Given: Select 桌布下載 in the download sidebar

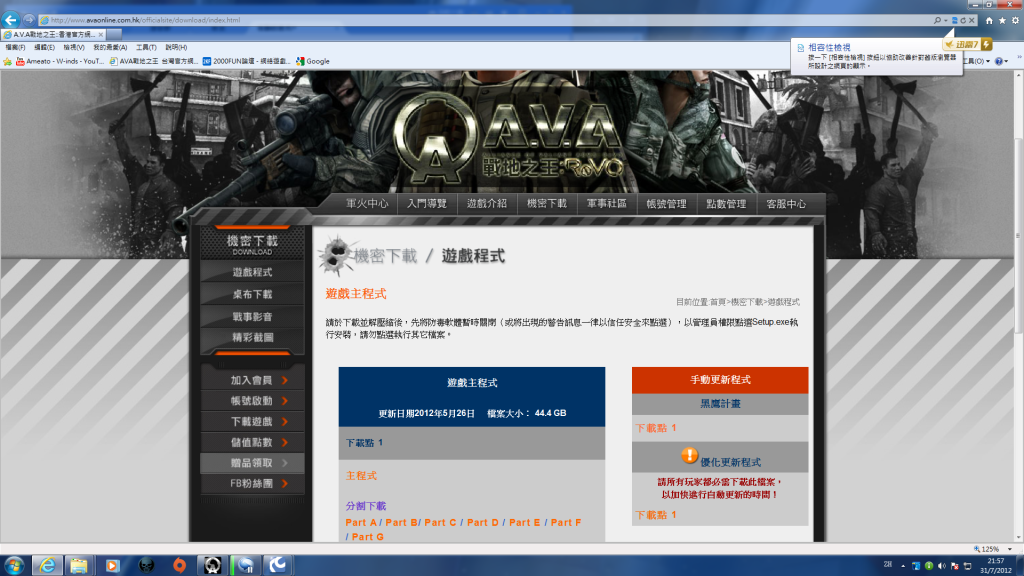Looking at the screenshot, I should click(x=252, y=295).
